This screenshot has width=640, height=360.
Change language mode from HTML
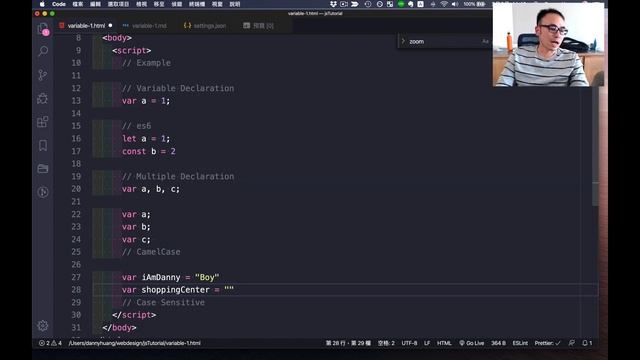(444, 343)
